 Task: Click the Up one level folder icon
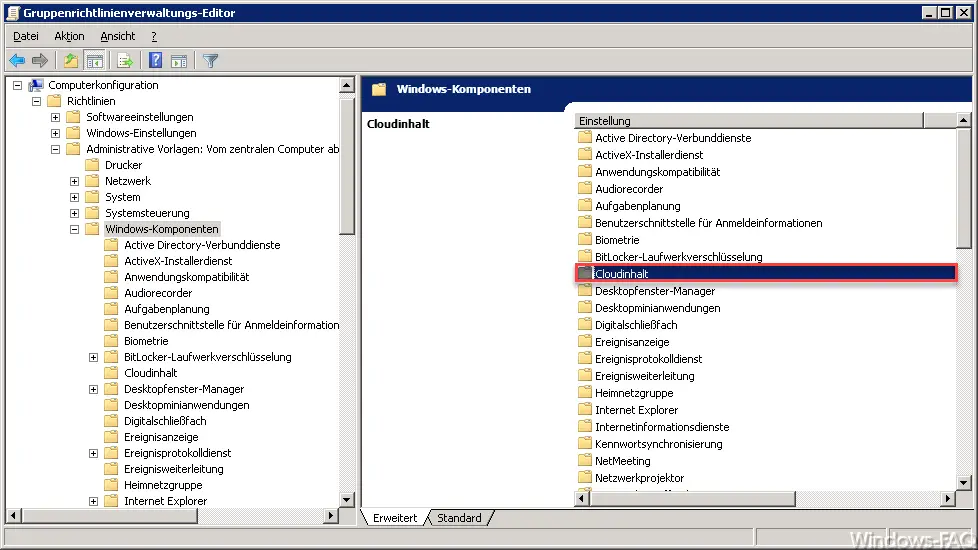point(70,60)
